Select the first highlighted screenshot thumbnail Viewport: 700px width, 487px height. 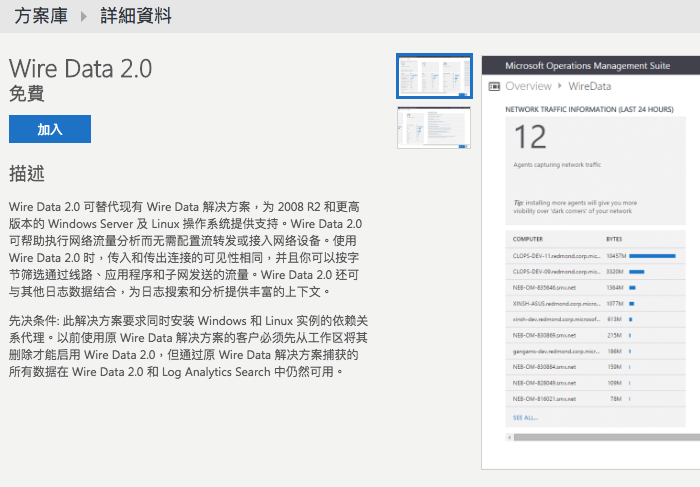click(434, 76)
